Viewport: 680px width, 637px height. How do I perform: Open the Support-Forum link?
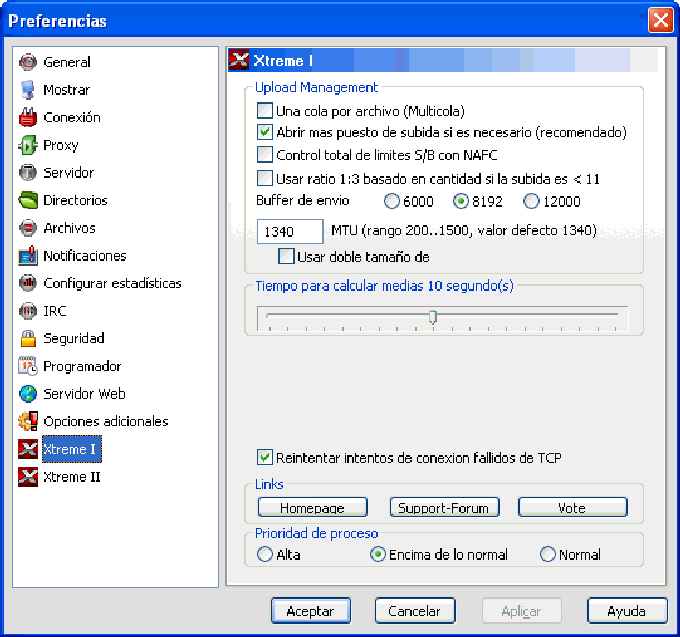pyautogui.click(x=444, y=507)
